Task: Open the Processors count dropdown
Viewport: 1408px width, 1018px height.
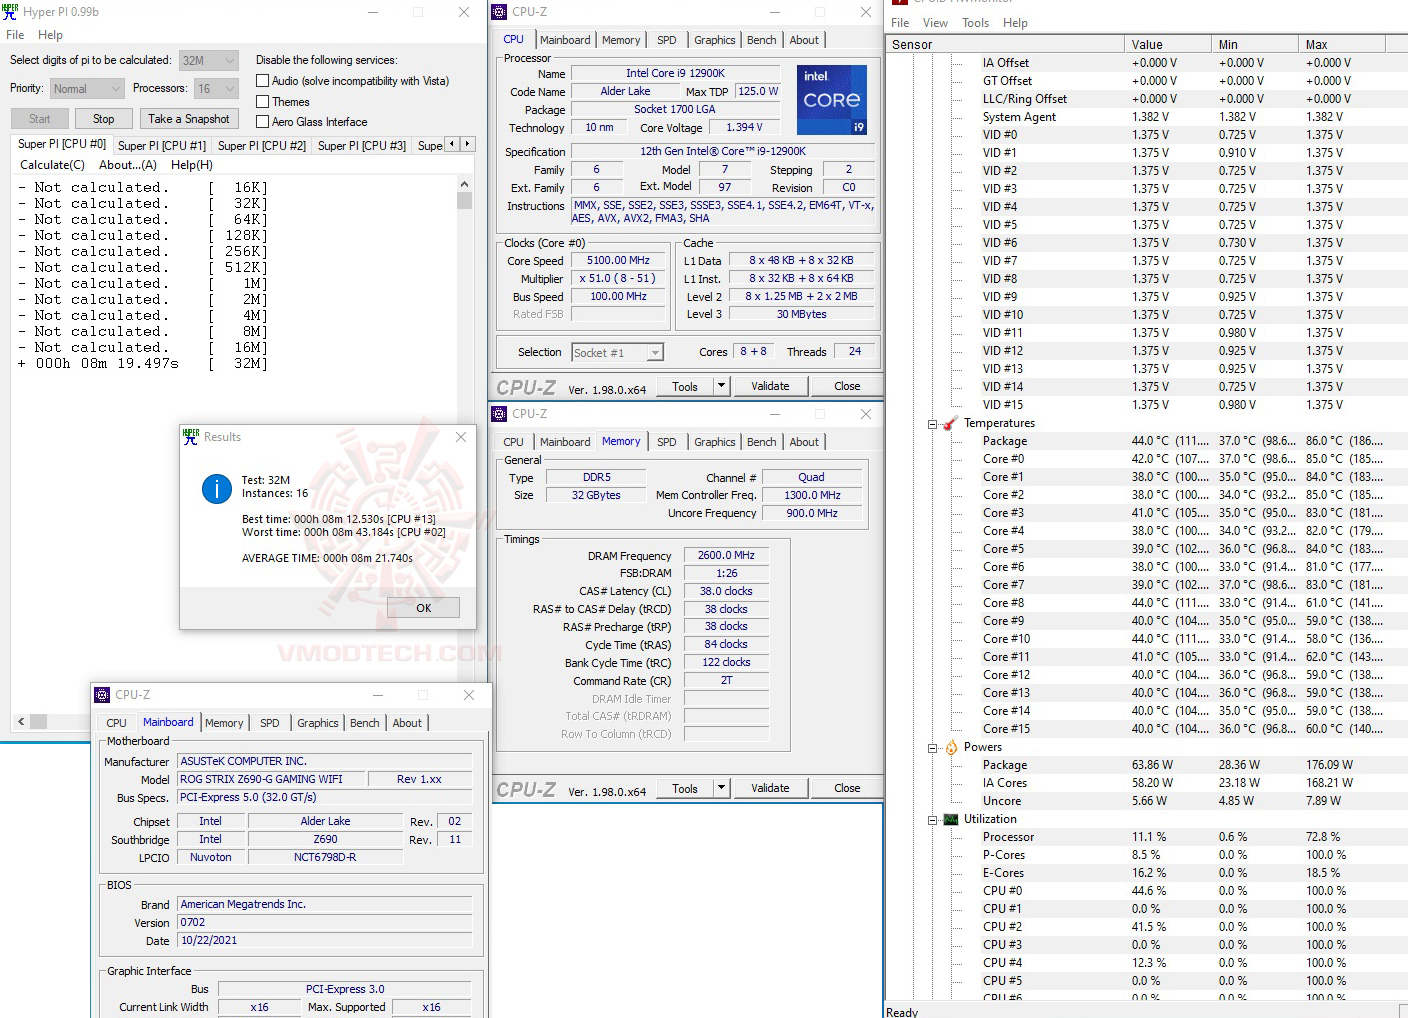Action: (216, 89)
